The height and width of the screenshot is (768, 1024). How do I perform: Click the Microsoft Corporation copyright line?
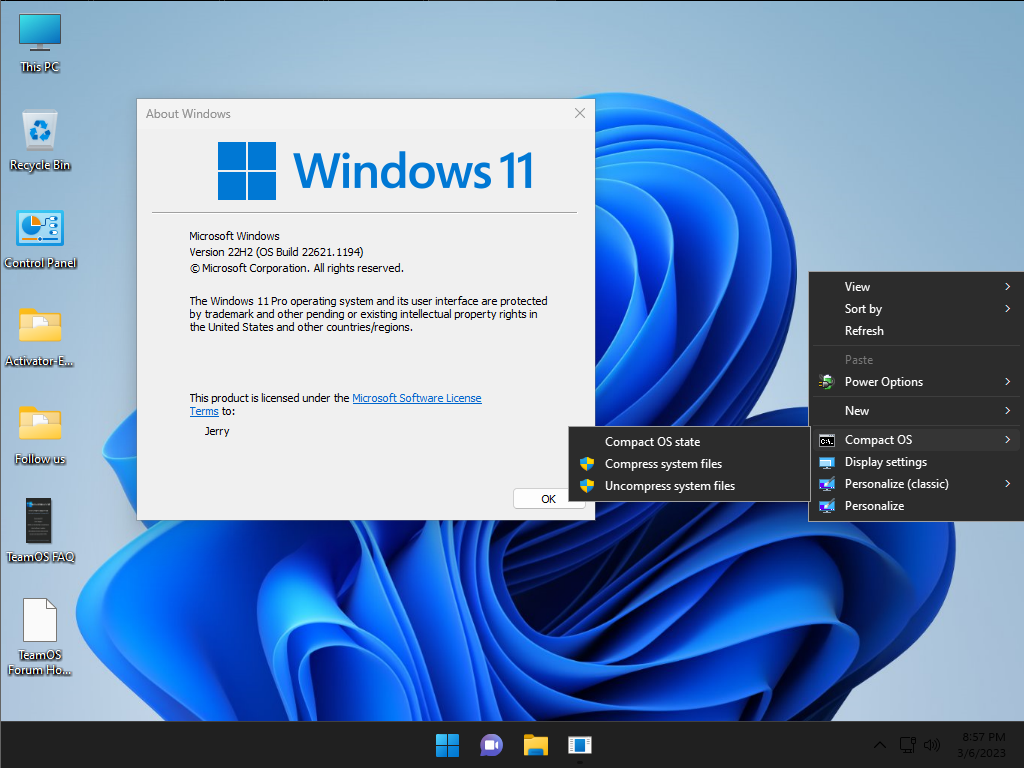(296, 268)
